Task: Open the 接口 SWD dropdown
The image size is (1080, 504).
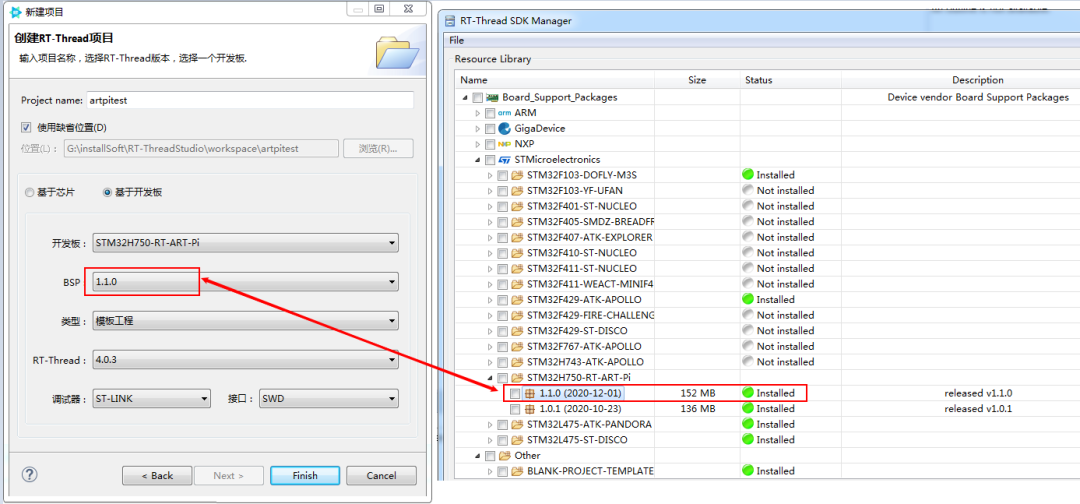Action: pos(329,399)
